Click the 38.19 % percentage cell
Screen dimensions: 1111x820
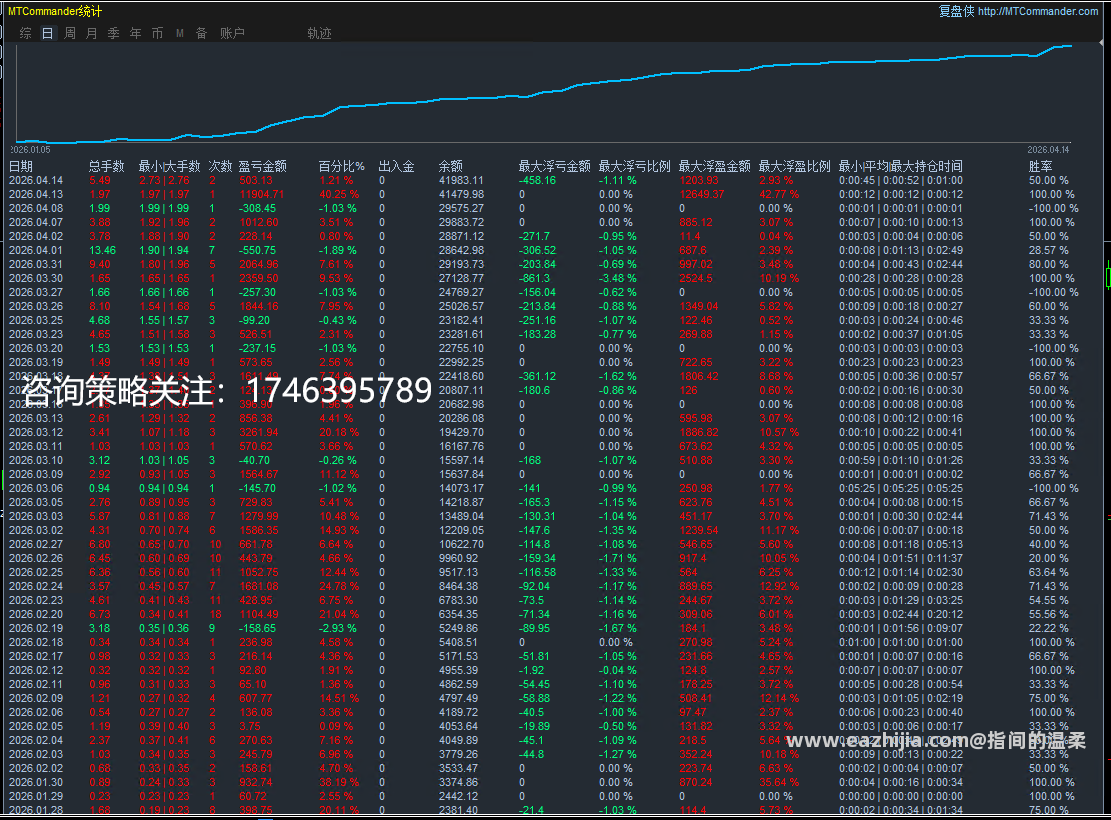click(x=339, y=782)
